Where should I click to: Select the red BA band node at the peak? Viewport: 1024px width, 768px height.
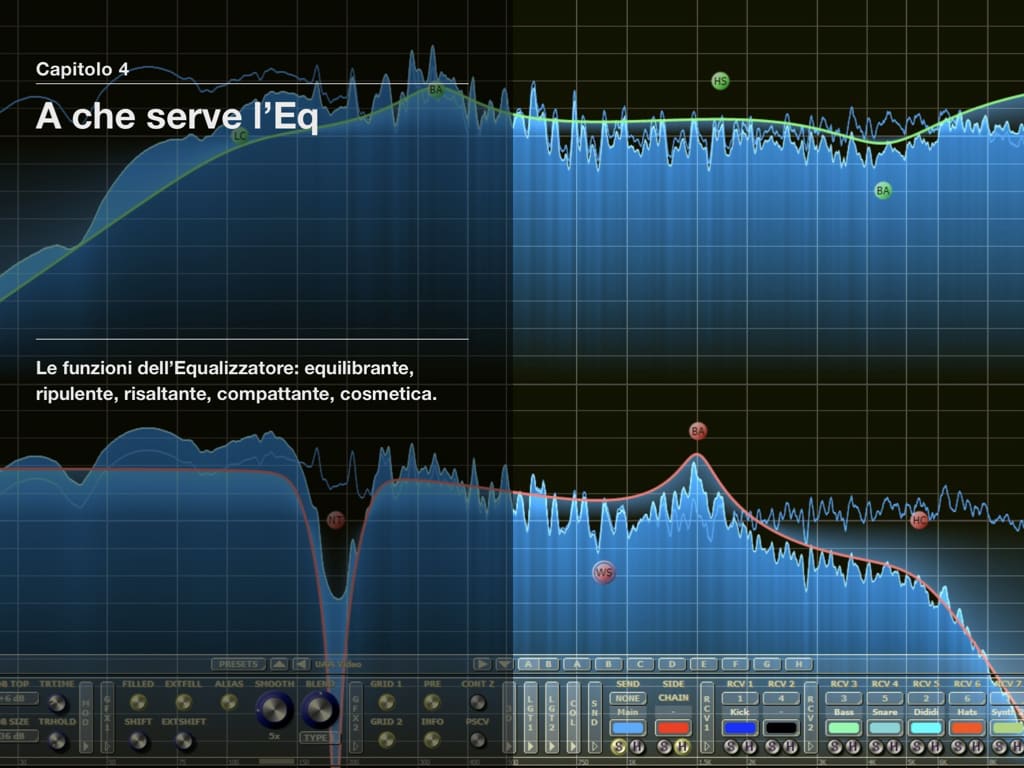click(x=697, y=431)
